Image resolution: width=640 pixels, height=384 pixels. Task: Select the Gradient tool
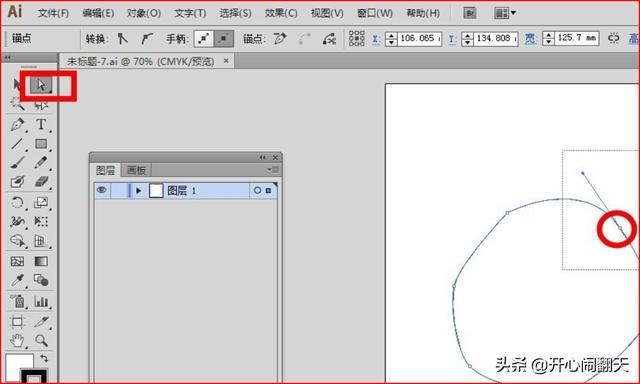pyautogui.click(x=41, y=261)
